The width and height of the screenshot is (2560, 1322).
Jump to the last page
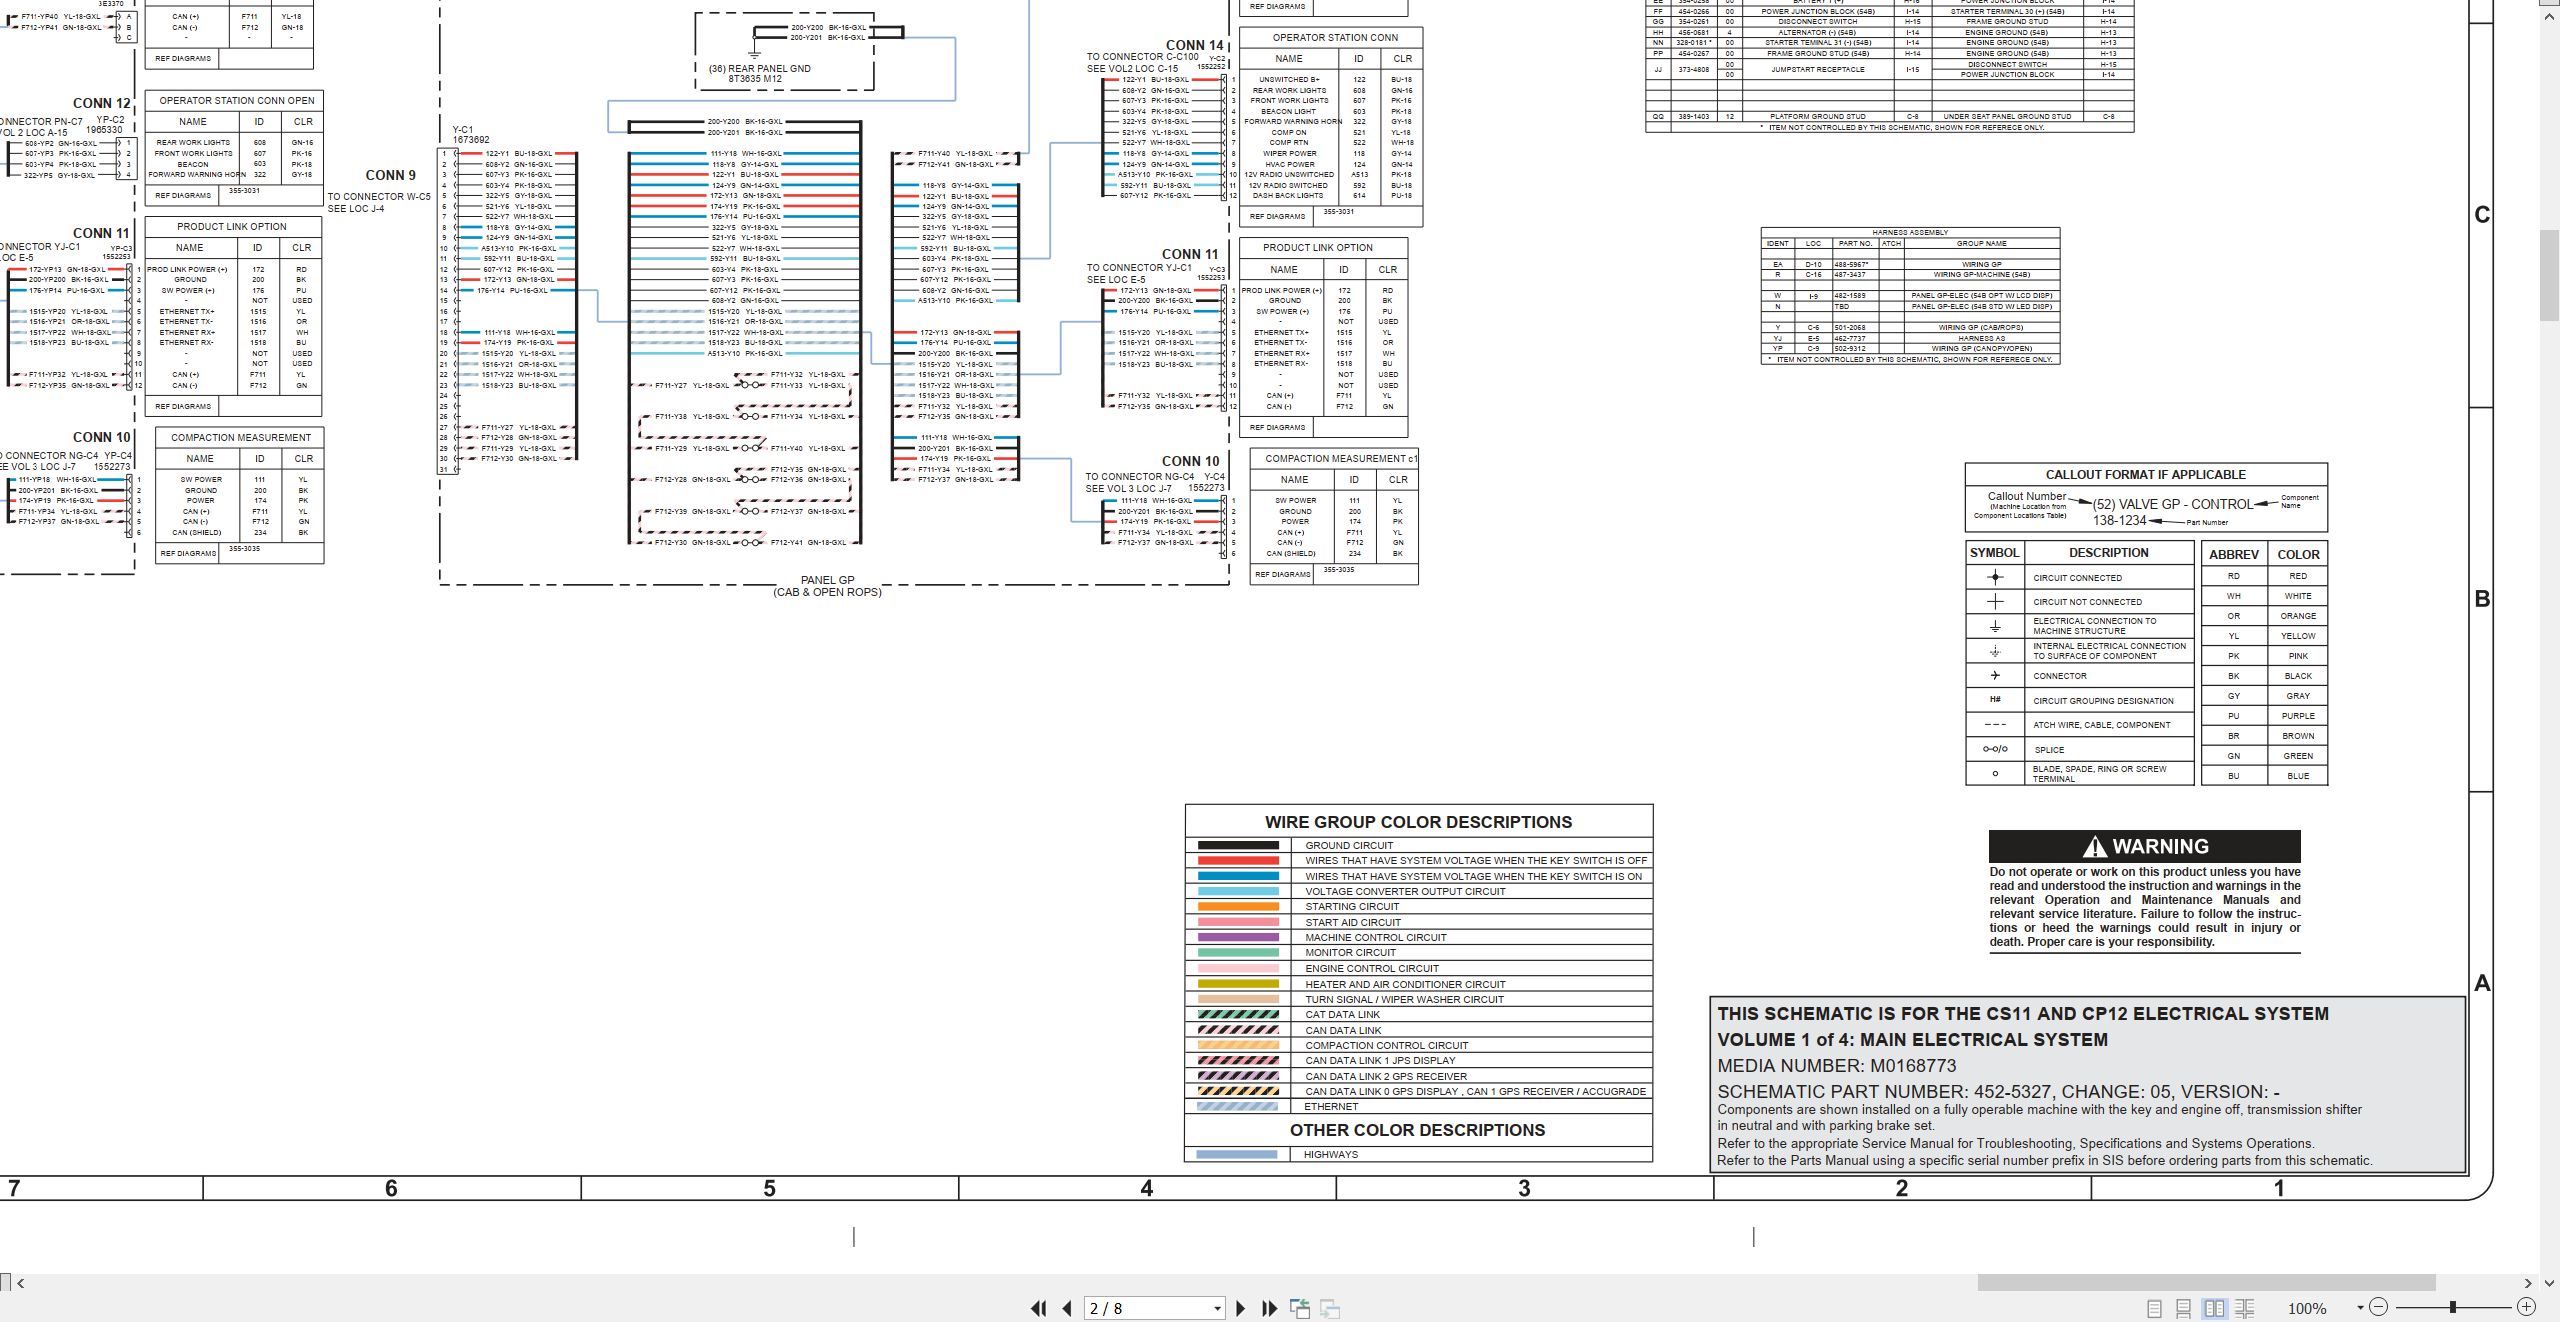pos(1270,1308)
